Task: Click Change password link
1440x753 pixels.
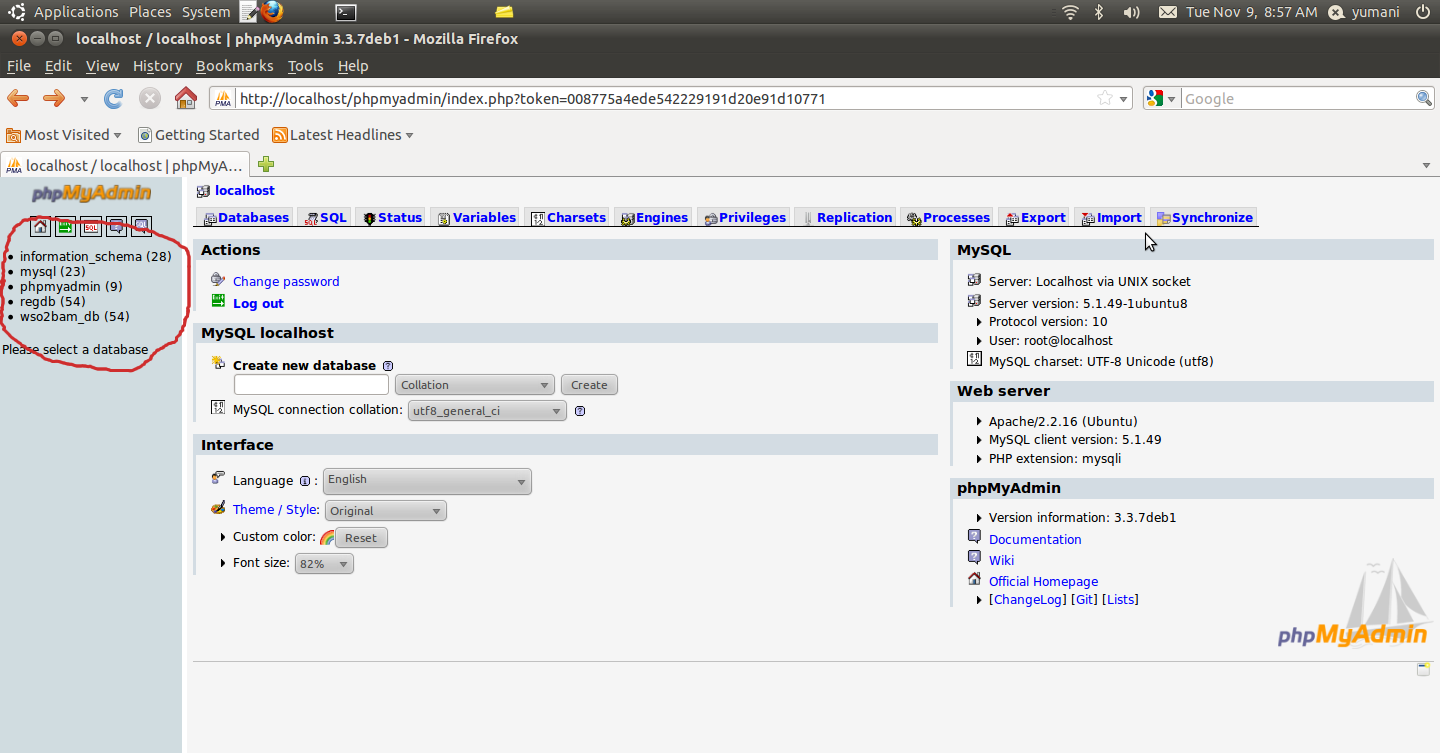Action: [286, 282]
